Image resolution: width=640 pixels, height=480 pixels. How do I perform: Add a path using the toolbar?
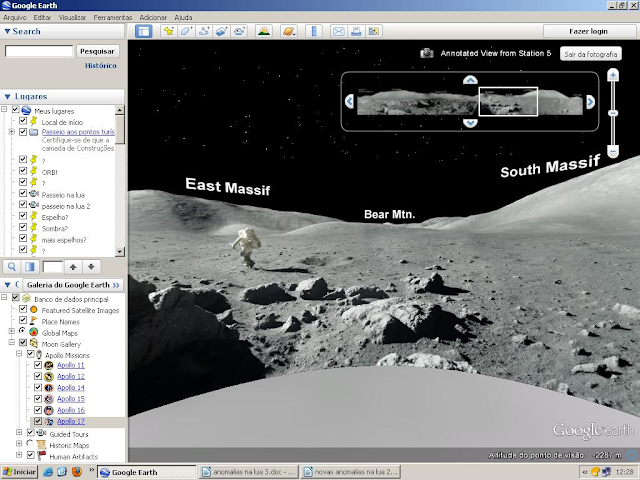point(203,31)
